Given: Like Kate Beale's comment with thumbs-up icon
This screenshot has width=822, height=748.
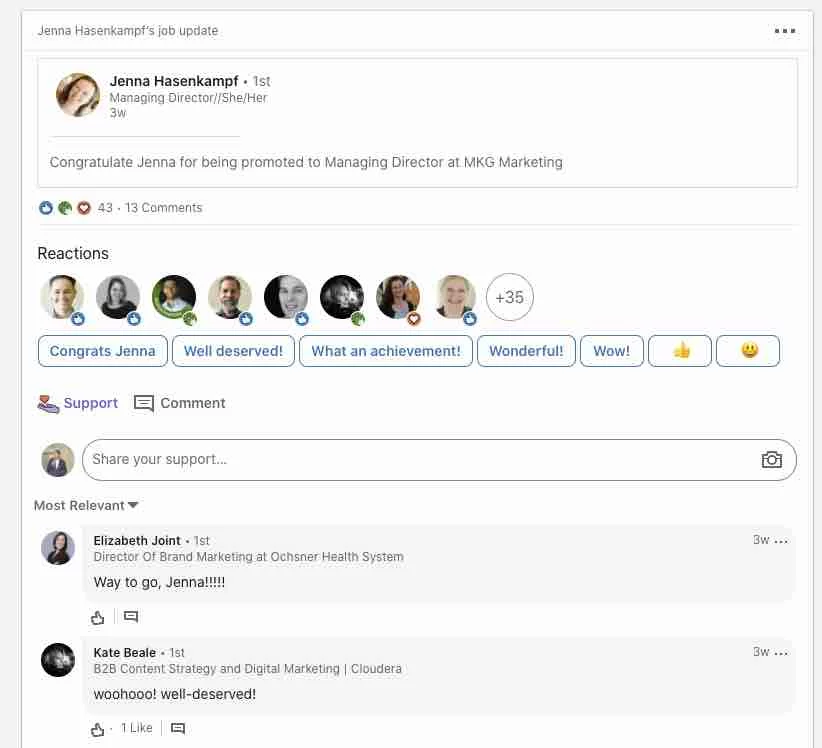Looking at the screenshot, I should pyautogui.click(x=98, y=729).
